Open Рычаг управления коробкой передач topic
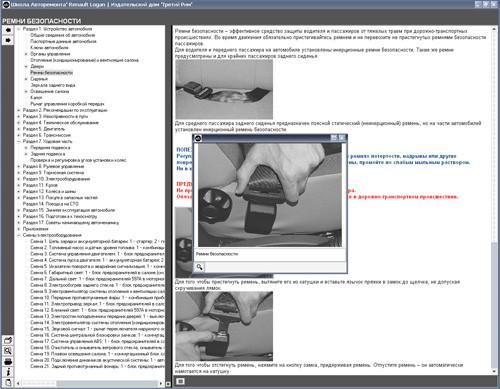This screenshot has height=389, width=500. pyautogui.click(x=67, y=104)
